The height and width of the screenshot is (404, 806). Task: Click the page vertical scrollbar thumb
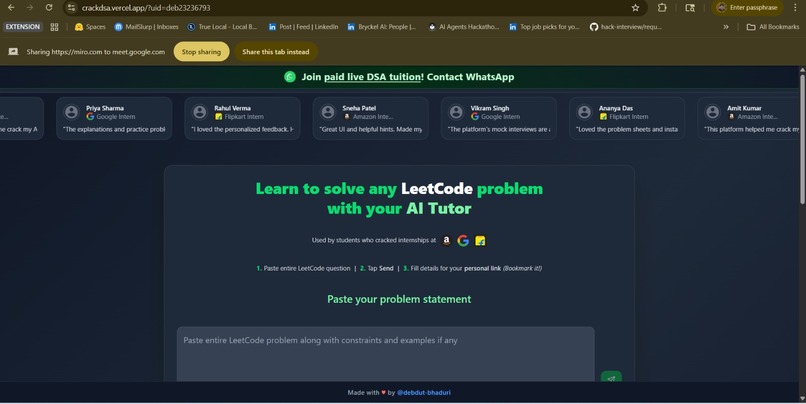[x=802, y=141]
